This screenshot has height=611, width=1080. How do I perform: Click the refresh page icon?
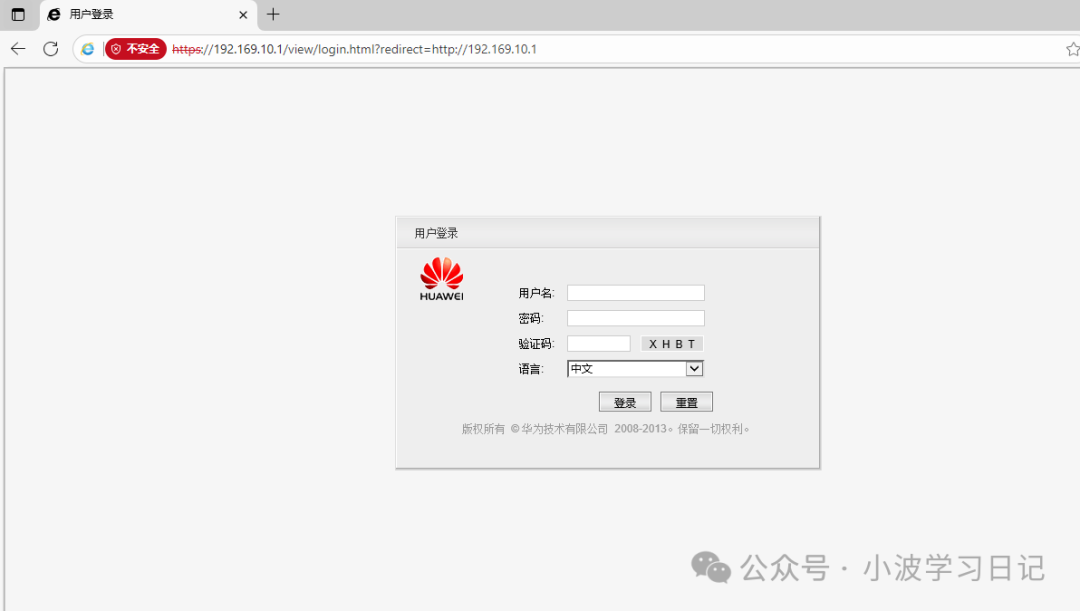pos(50,48)
